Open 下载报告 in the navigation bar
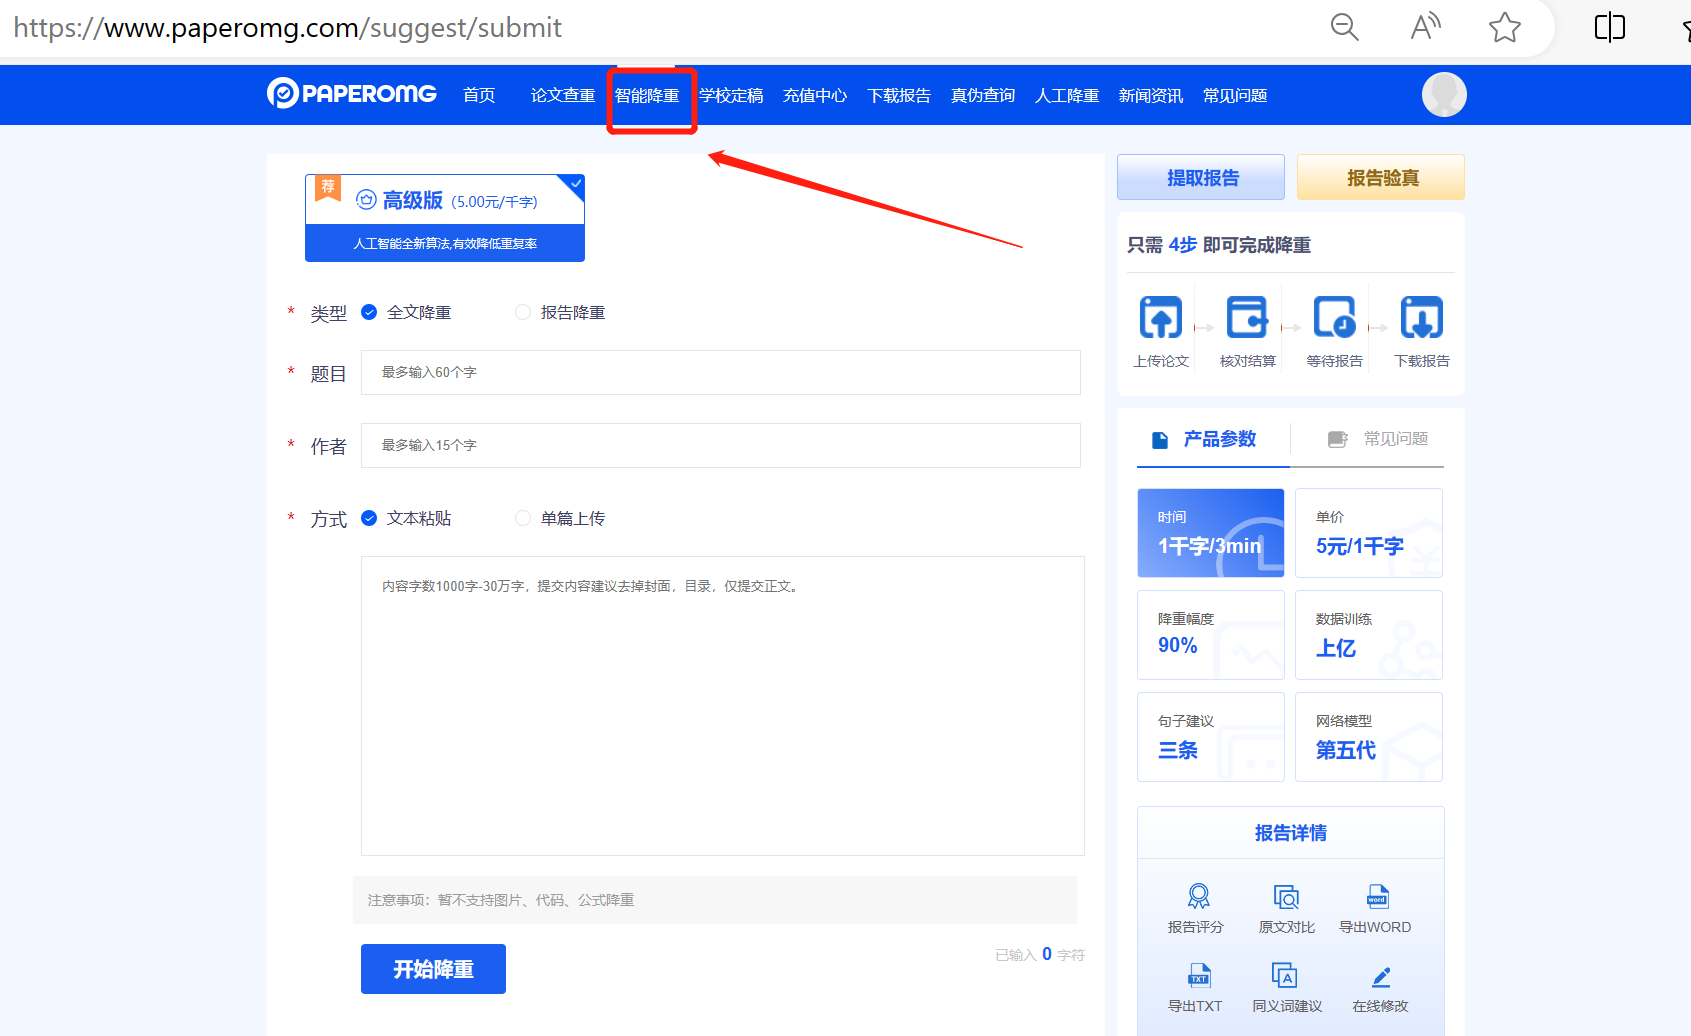Viewport: 1691px width, 1036px height. tap(899, 95)
